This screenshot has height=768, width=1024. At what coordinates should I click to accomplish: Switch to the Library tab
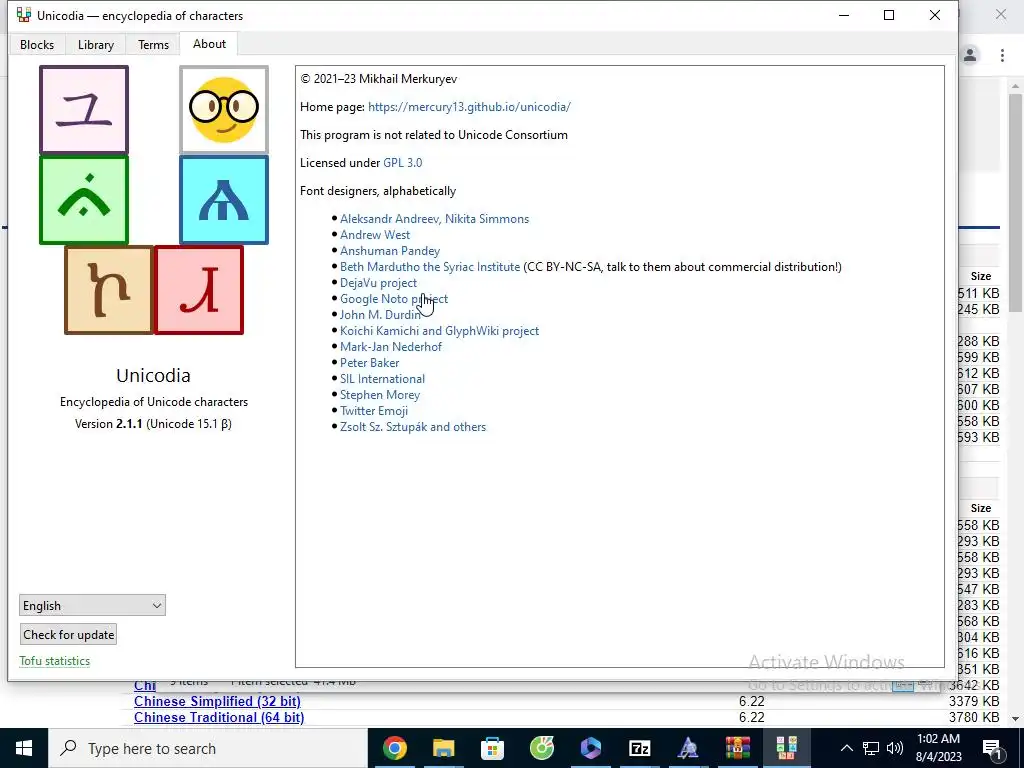pos(95,44)
